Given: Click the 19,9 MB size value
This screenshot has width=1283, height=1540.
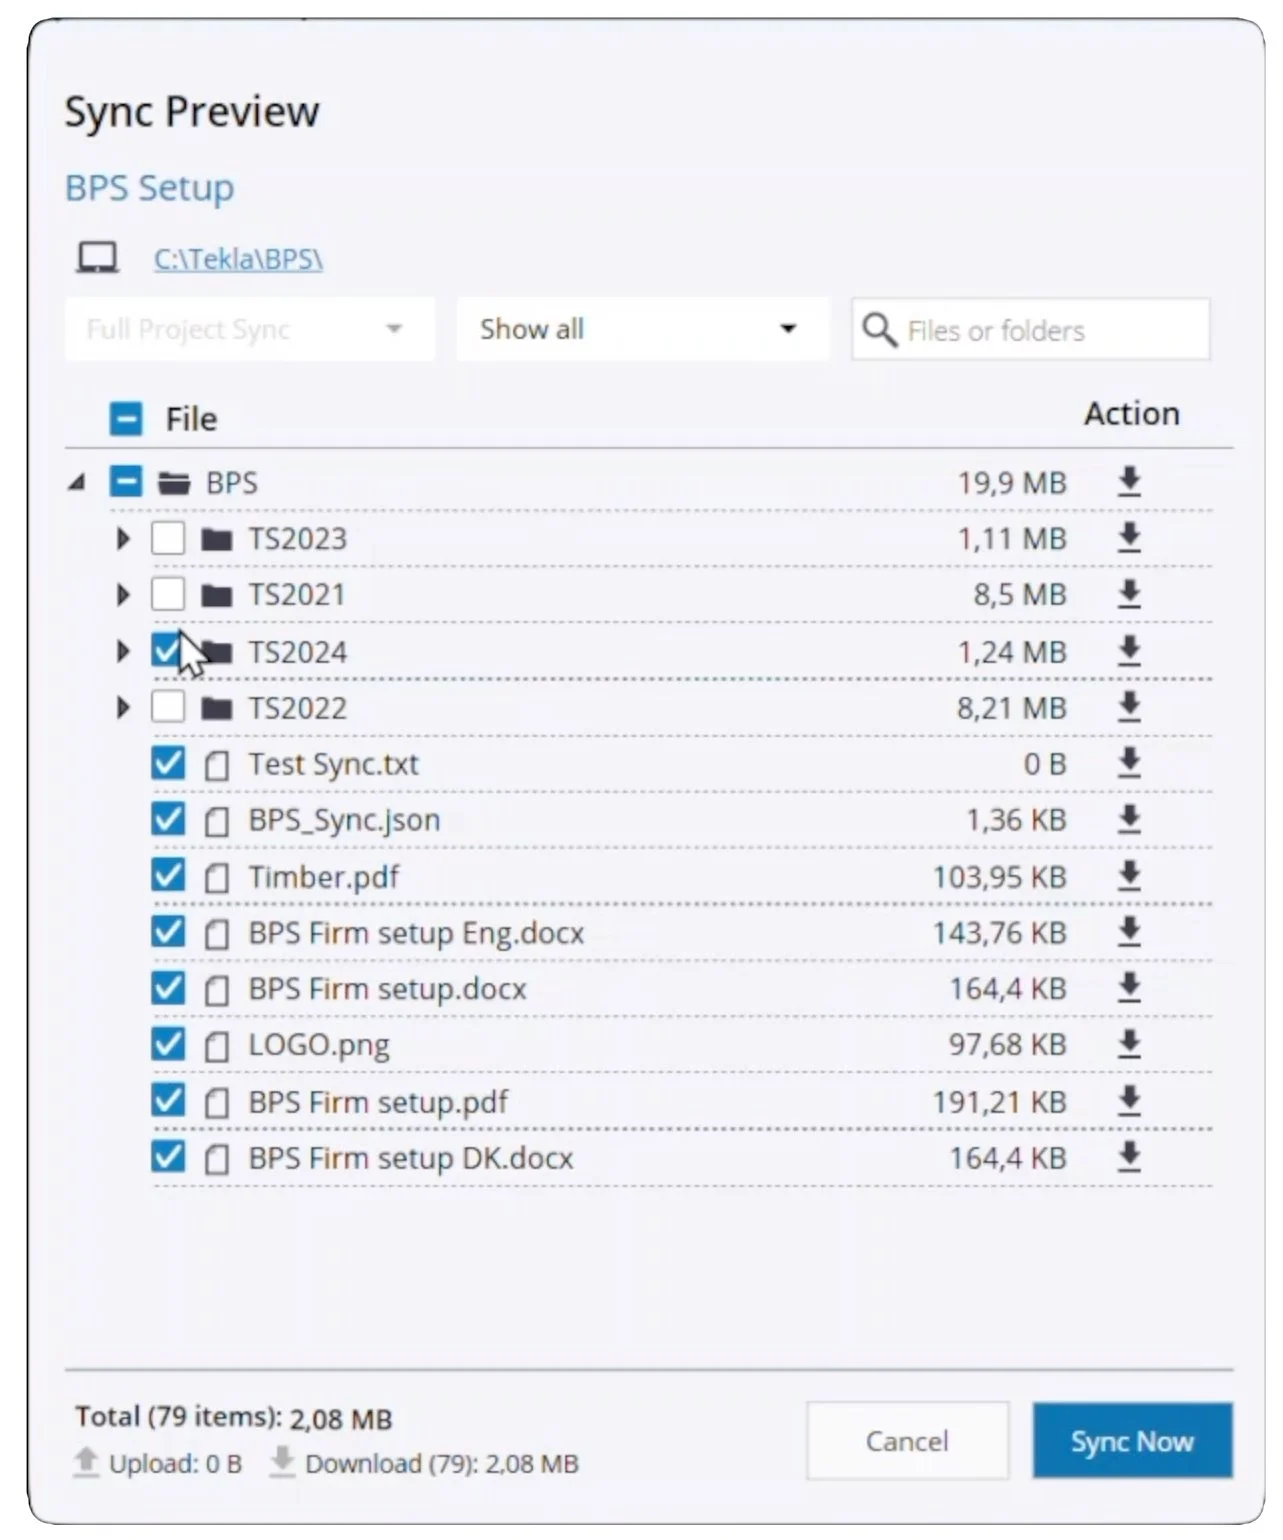Looking at the screenshot, I should click(x=1012, y=483).
